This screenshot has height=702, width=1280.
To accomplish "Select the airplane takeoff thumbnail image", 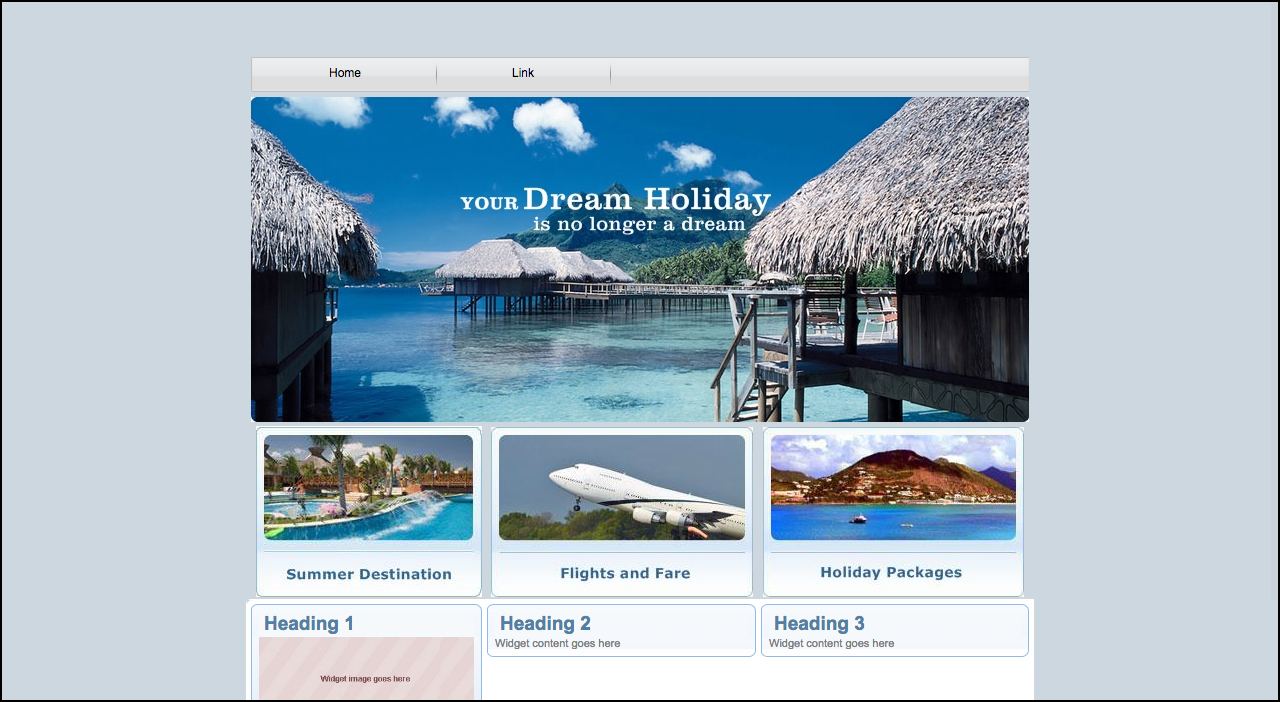I will pyautogui.click(x=621, y=488).
